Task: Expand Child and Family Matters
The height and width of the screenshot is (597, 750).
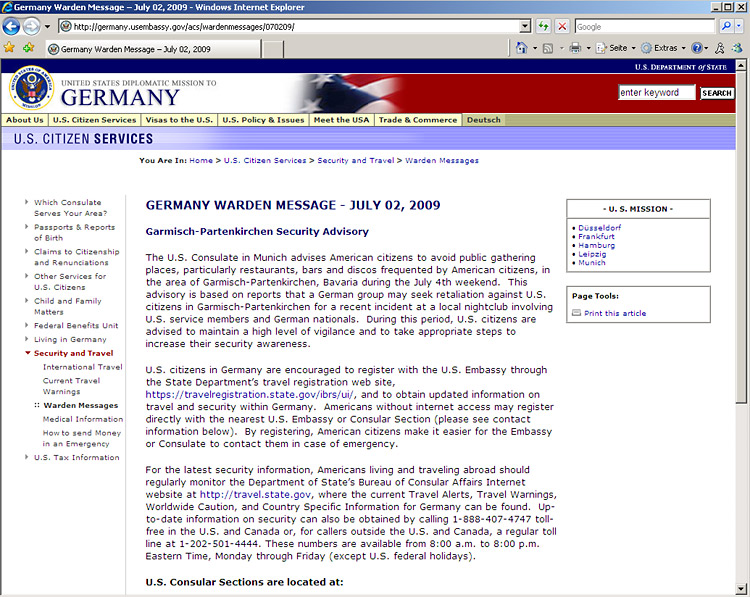Action: click(x=67, y=306)
